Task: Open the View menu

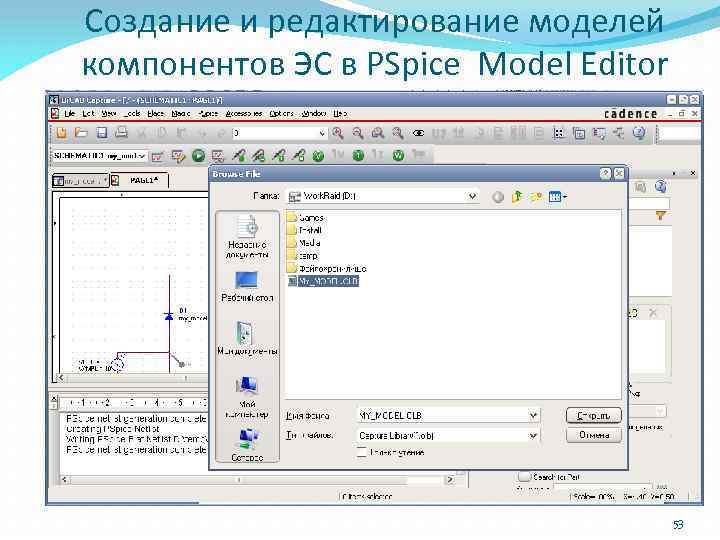Action: tap(109, 113)
